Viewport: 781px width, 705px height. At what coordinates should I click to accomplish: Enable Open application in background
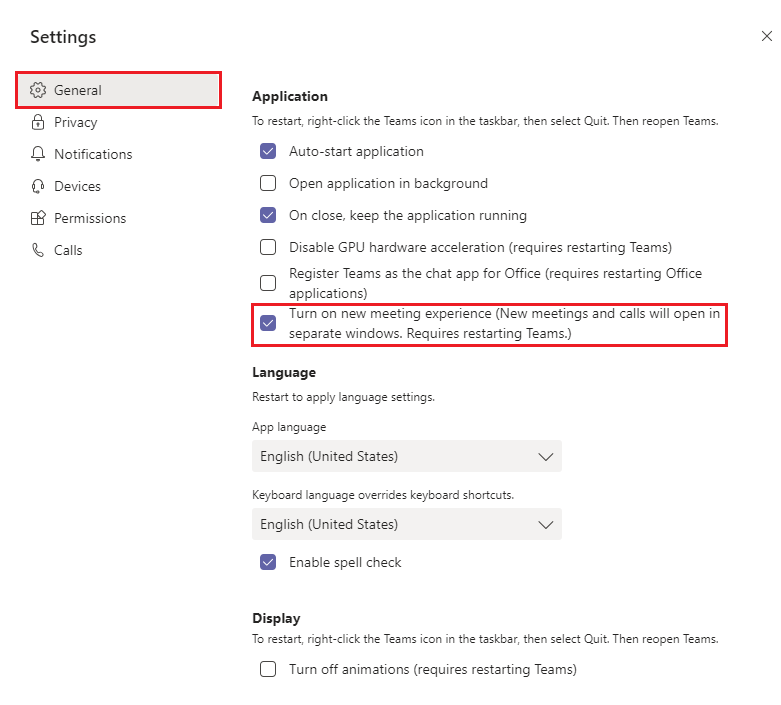268,183
